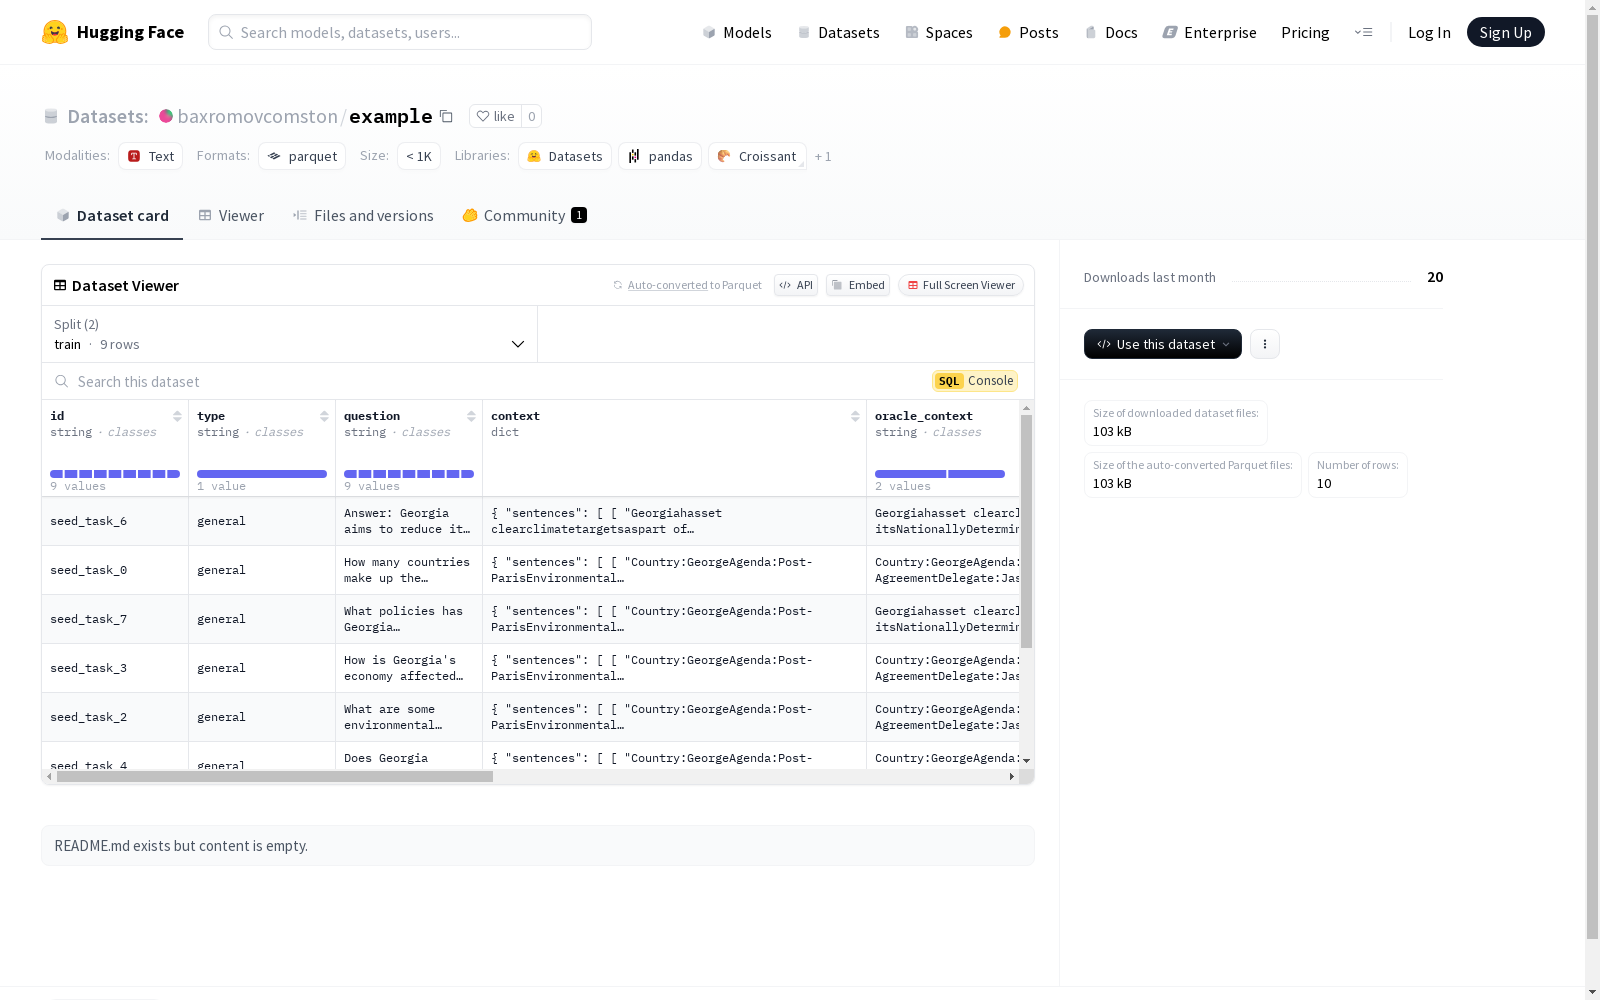Open Docs in the top navigation
This screenshot has height=1000, width=1600.
coord(1111,32)
